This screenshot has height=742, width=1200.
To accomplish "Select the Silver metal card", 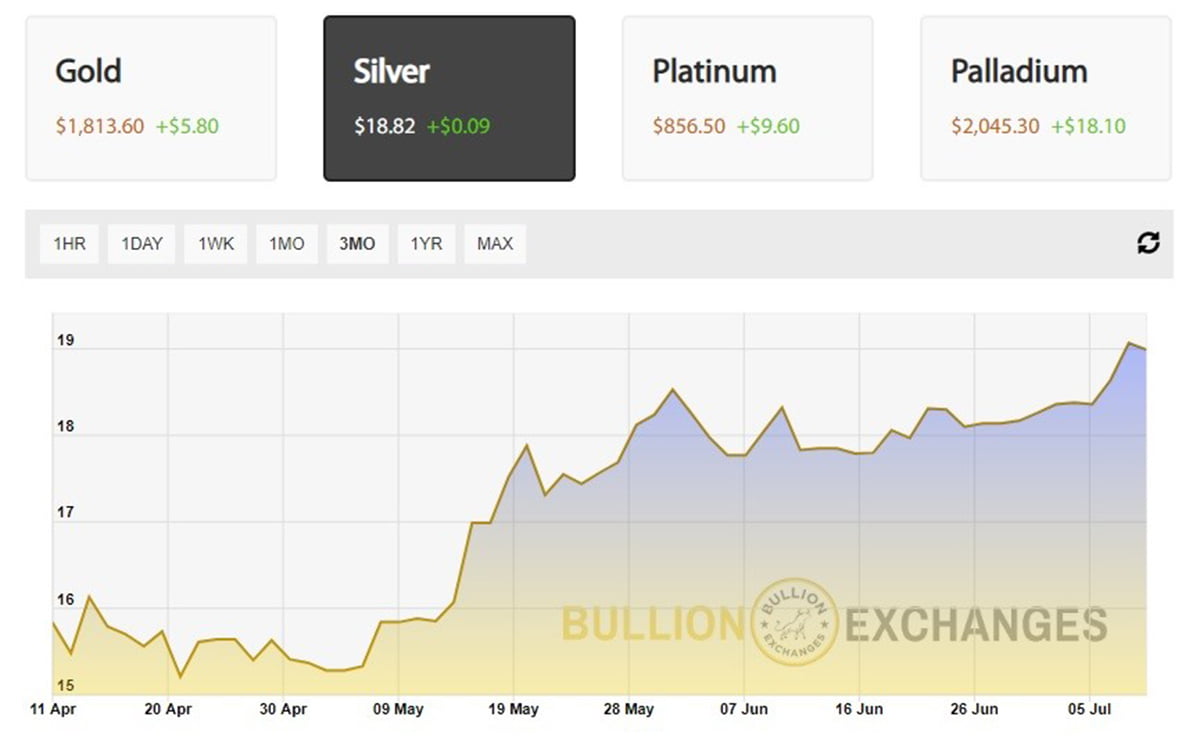I will pyautogui.click(x=449, y=95).
